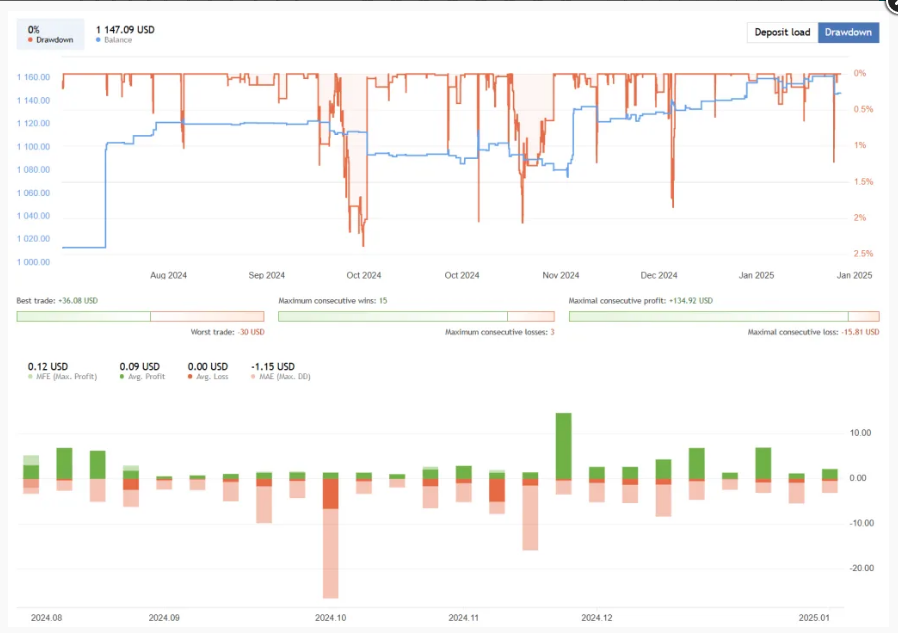Screen dimensions: 898x633
Task: Click the 0.12 USD MFE value
Action: click(x=48, y=367)
